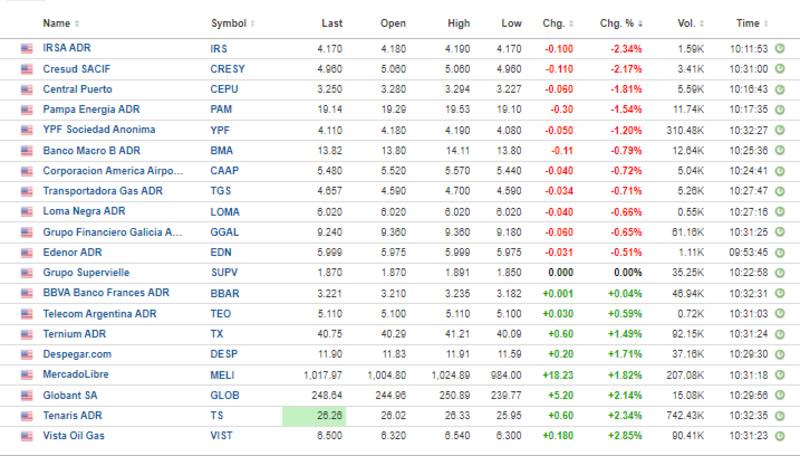Click the flag icon next to Globant SA

click(x=26, y=395)
